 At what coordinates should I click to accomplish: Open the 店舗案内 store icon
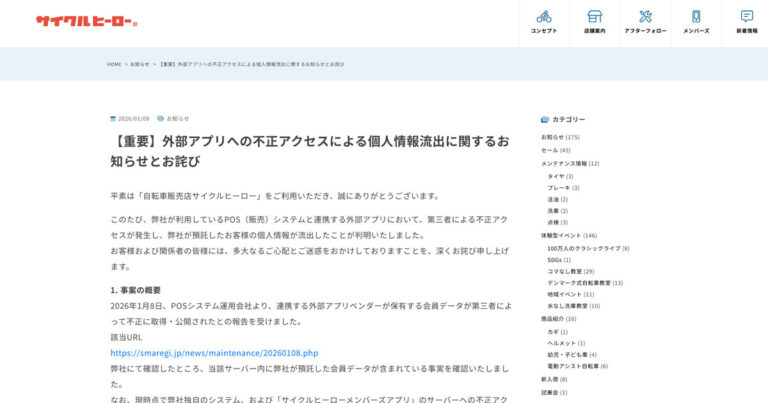pyautogui.click(x=594, y=17)
